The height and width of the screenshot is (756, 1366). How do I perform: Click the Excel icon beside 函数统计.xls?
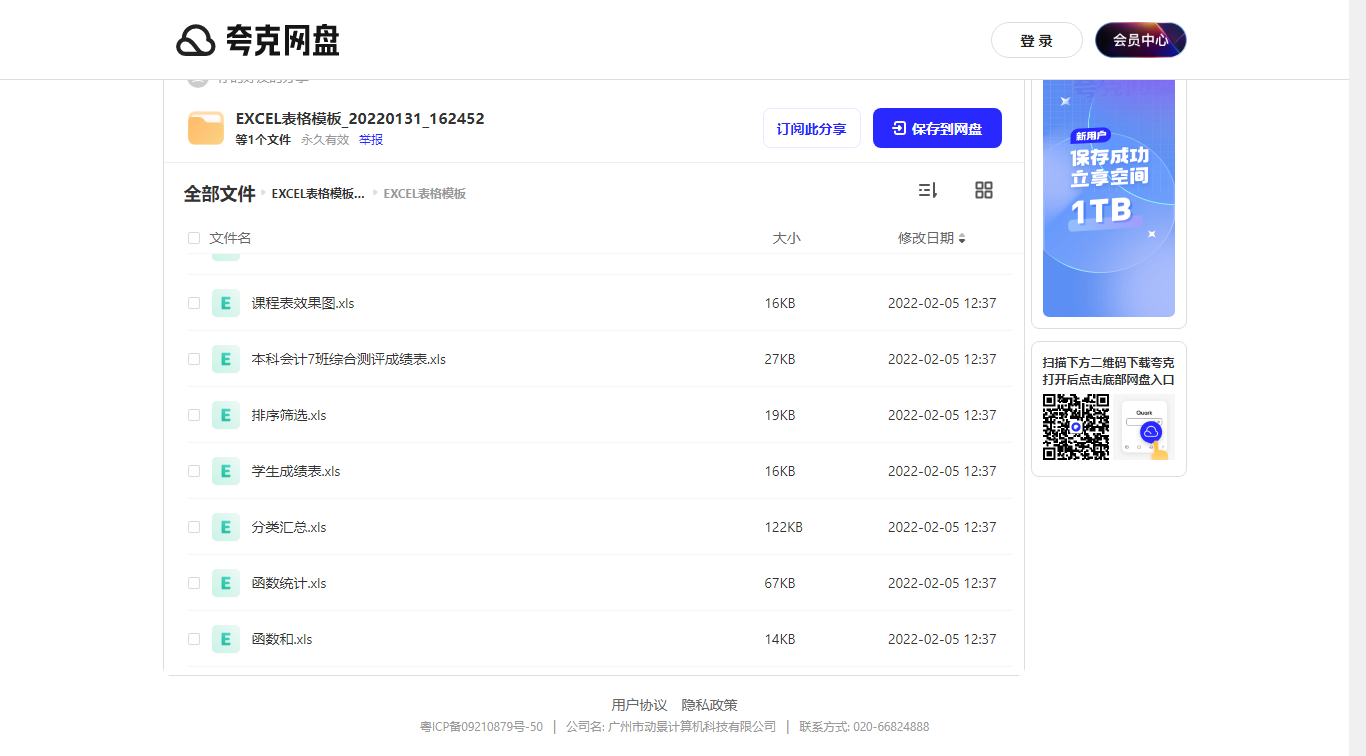225,583
